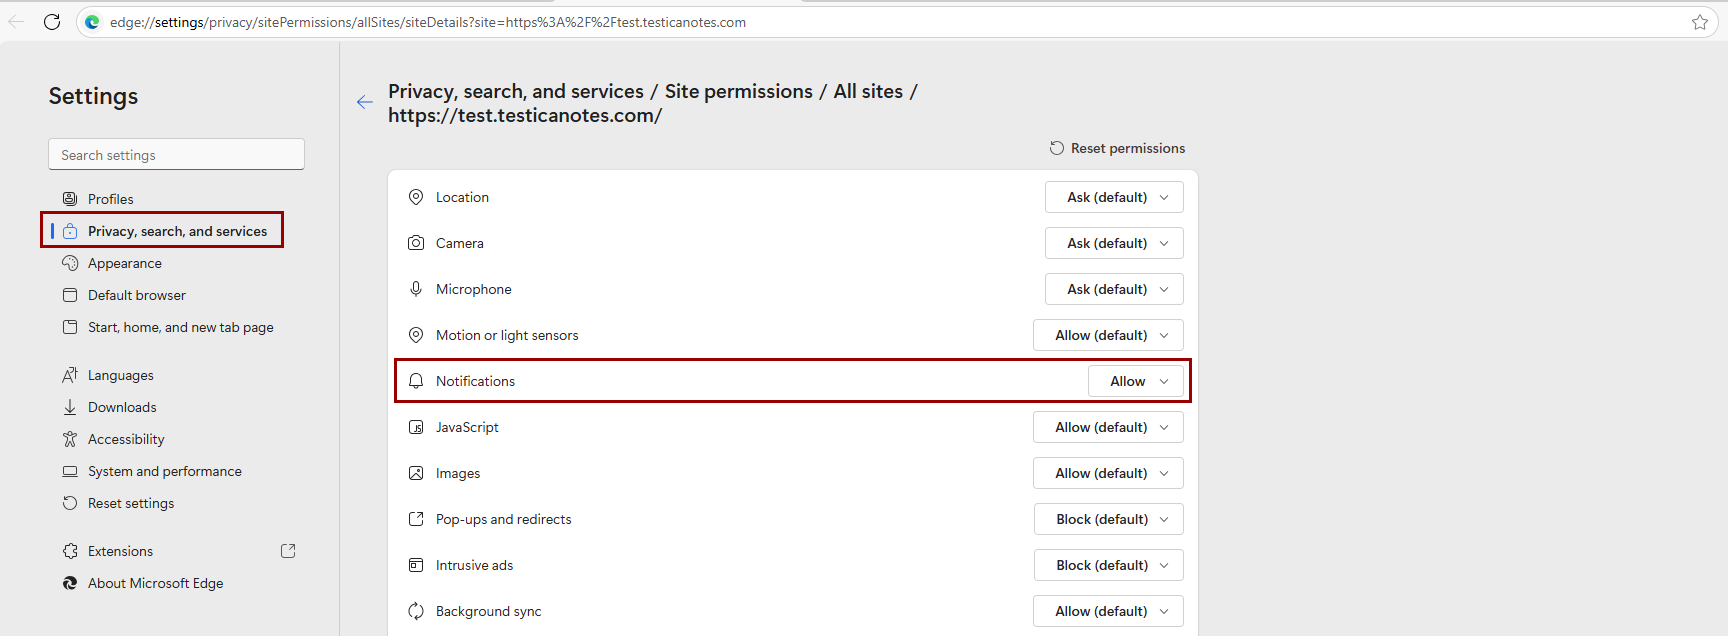Open Appearance in settings sidebar

coord(125,263)
